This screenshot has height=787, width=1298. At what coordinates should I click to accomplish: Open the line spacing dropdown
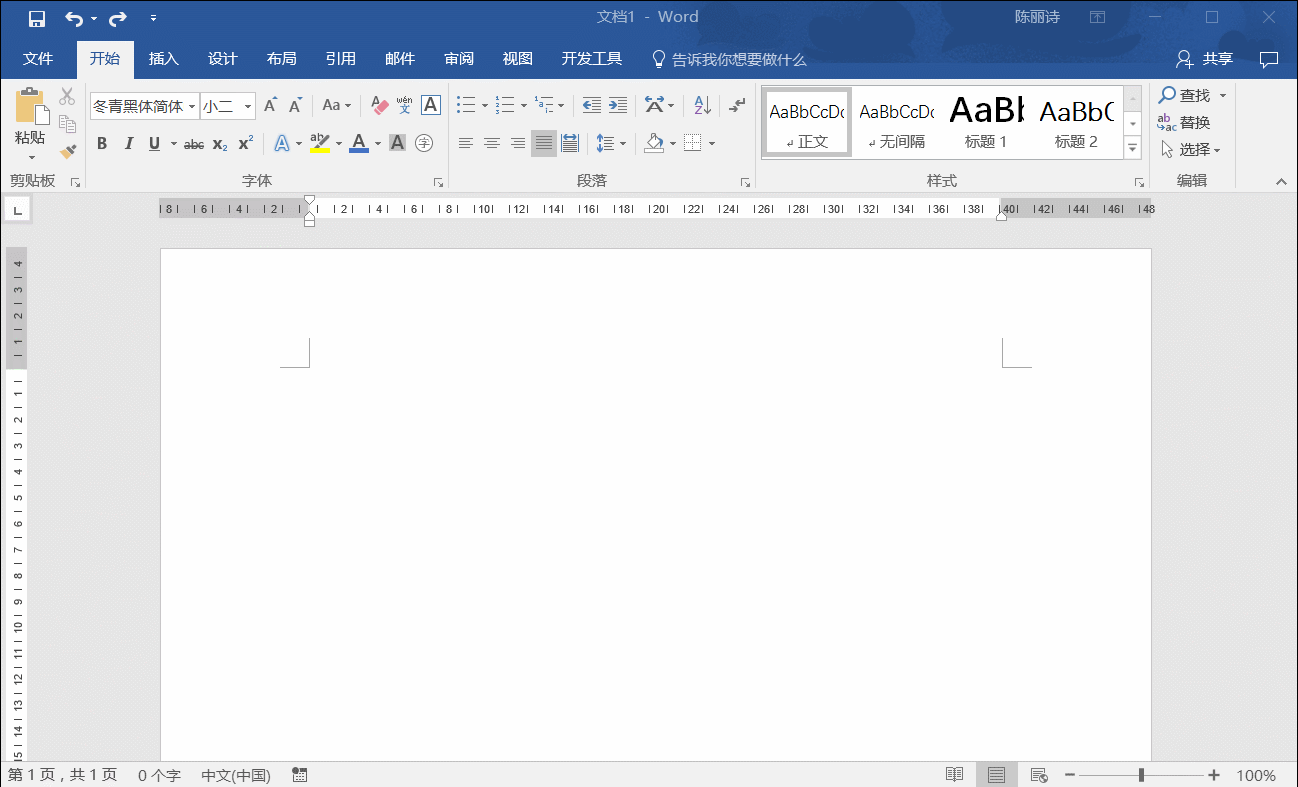click(610, 144)
